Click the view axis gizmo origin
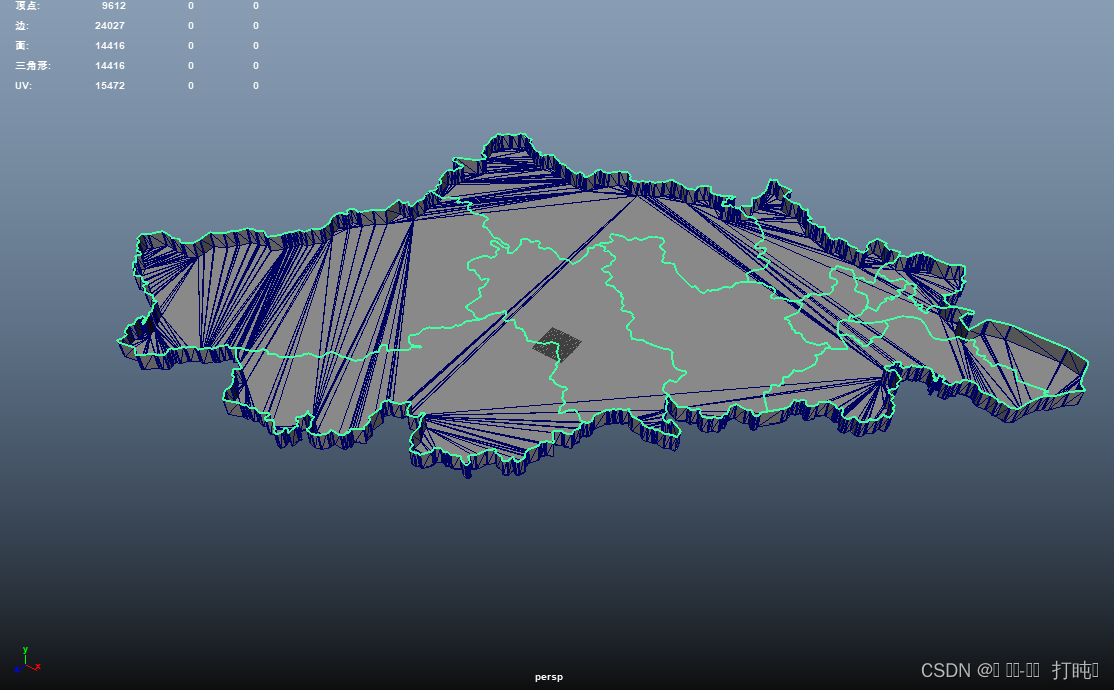The image size is (1114, 690). tap(25, 664)
